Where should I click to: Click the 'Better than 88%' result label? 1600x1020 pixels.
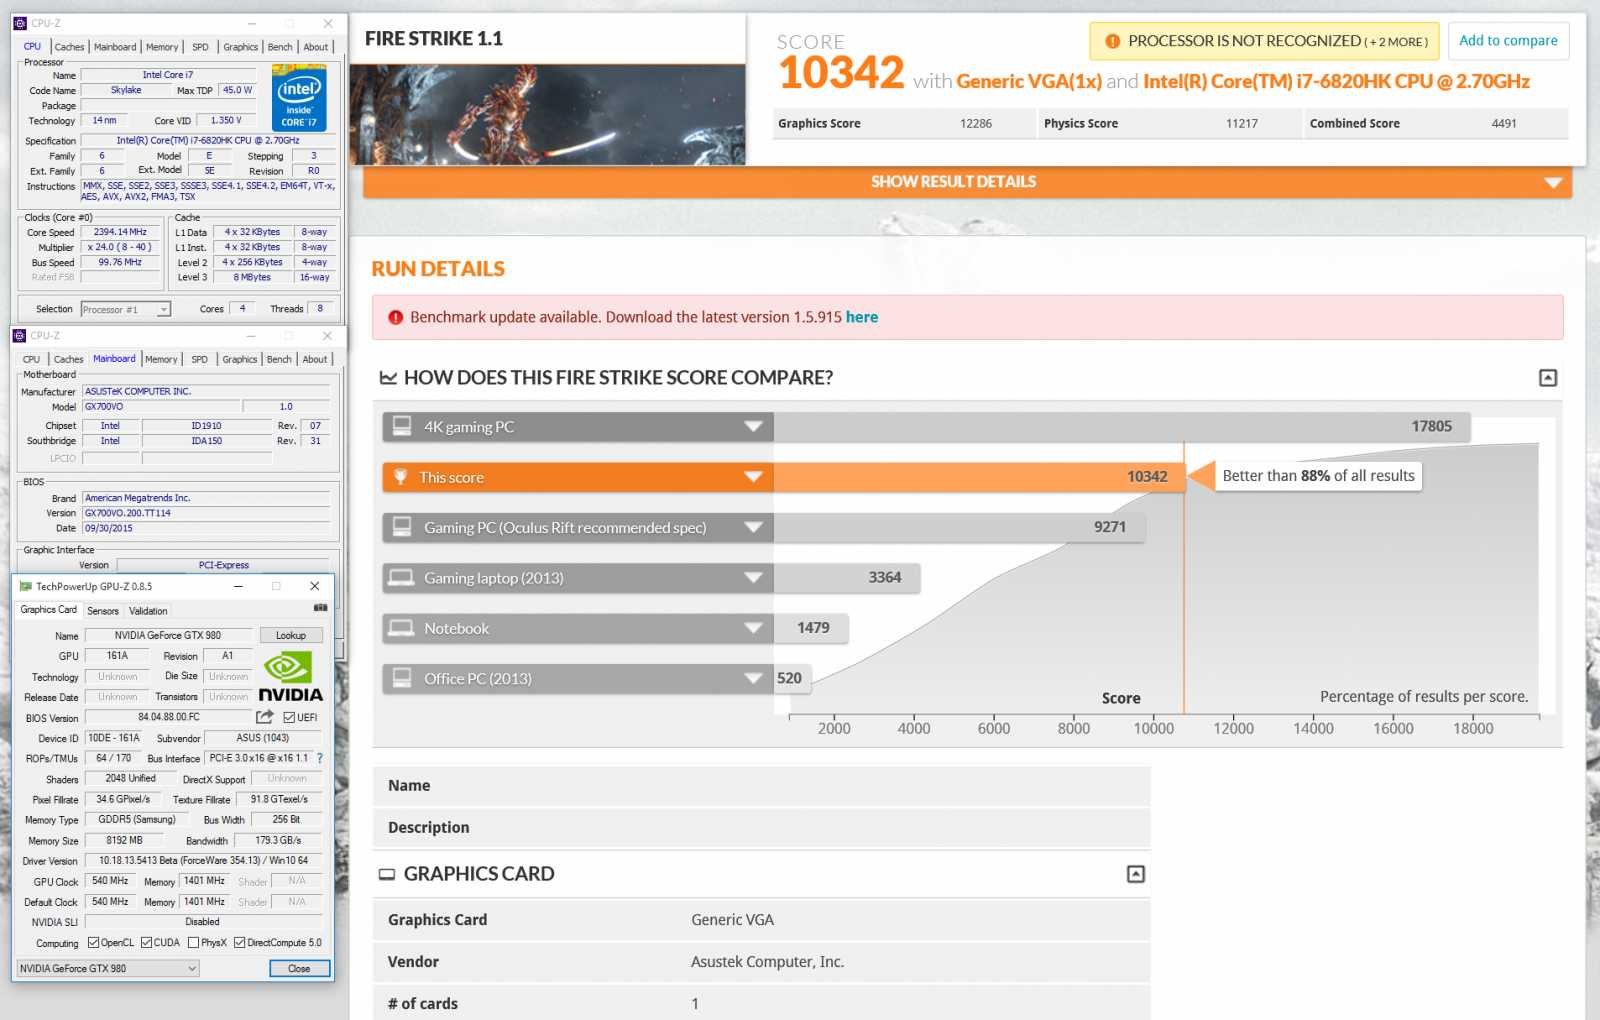(1318, 476)
